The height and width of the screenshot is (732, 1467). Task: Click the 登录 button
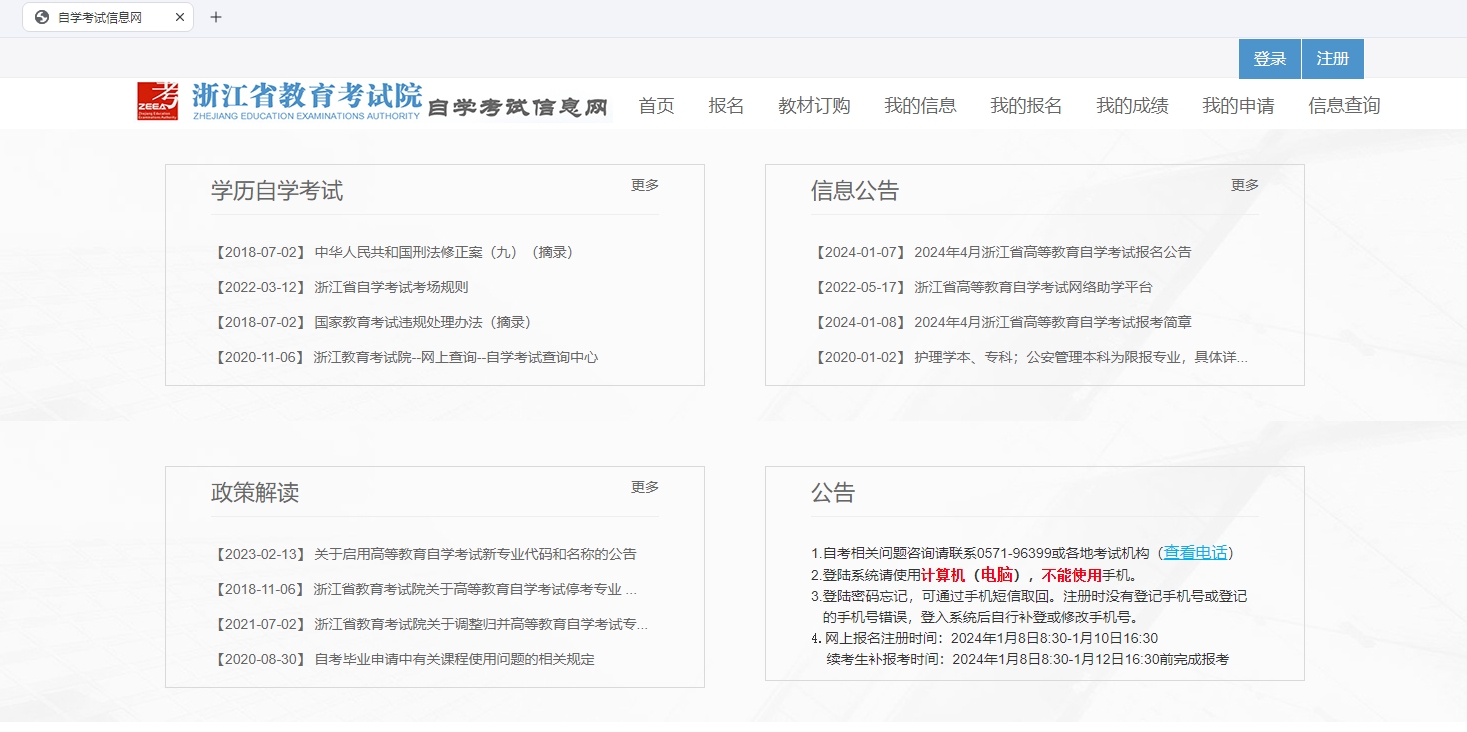[x=1268, y=58]
